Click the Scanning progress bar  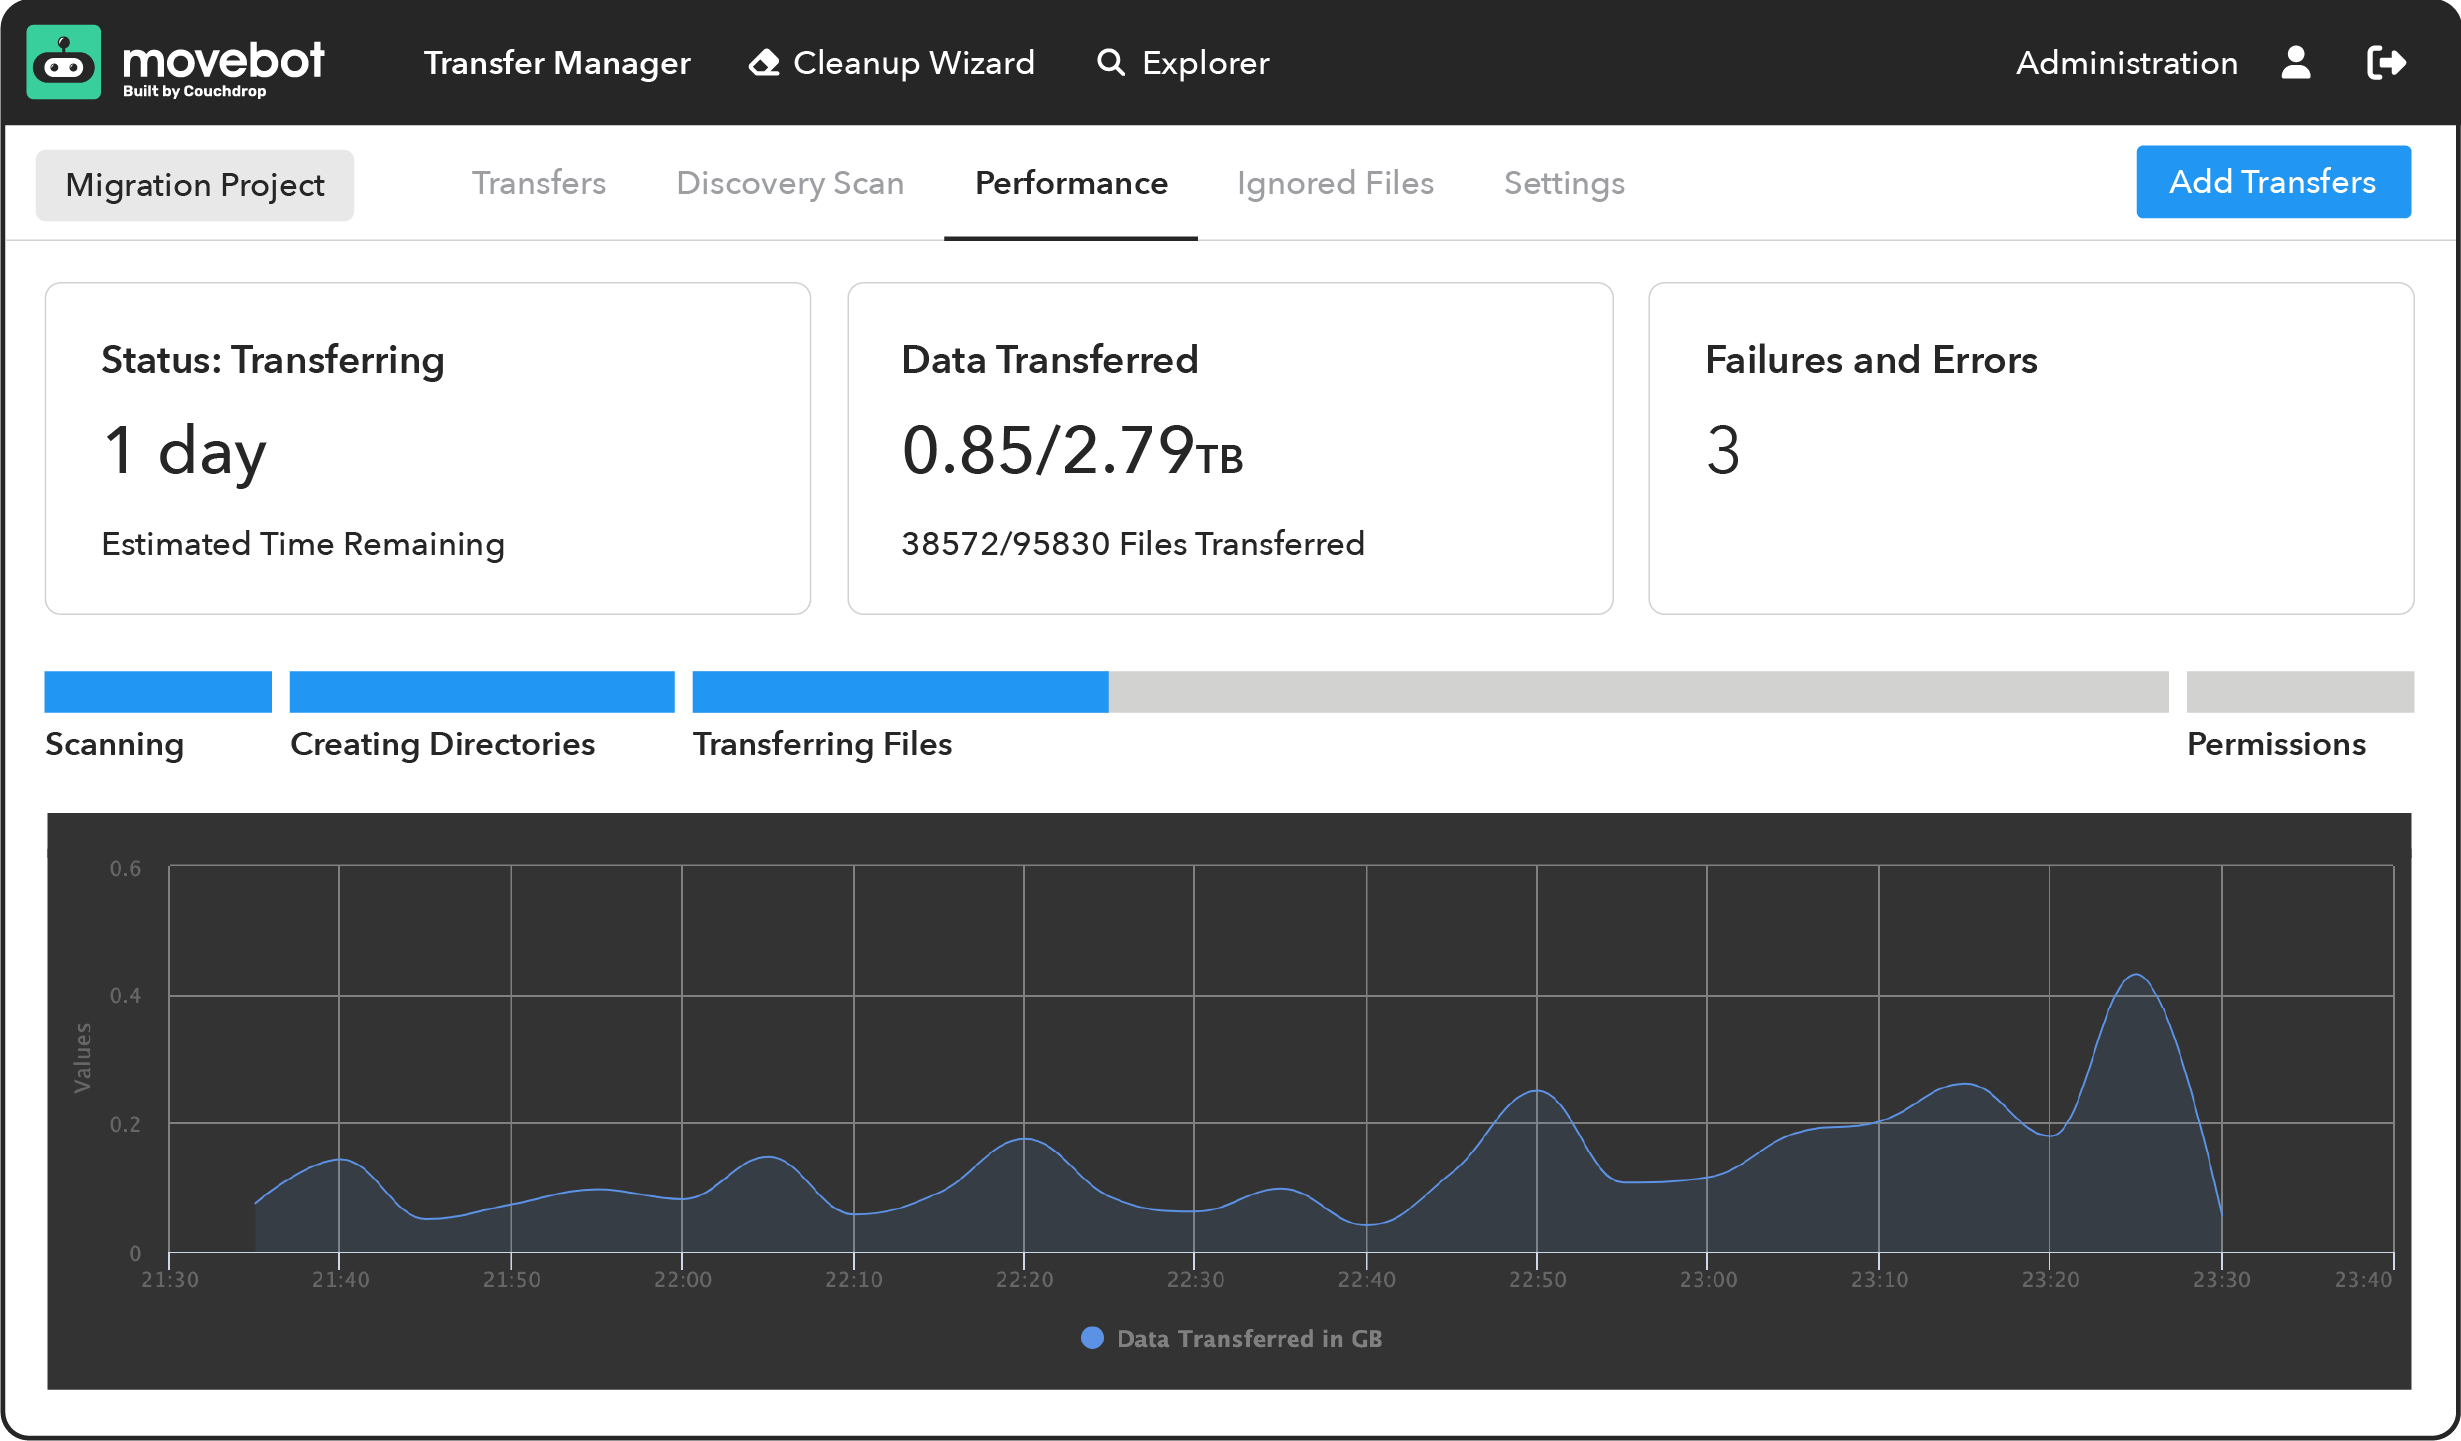pos(158,692)
